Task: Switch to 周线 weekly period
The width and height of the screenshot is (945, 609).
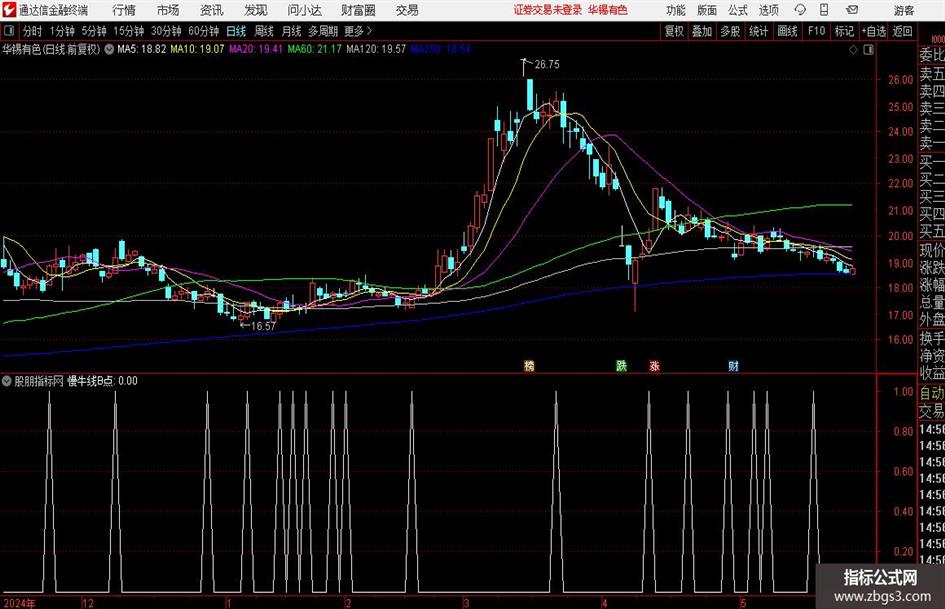Action: click(264, 31)
